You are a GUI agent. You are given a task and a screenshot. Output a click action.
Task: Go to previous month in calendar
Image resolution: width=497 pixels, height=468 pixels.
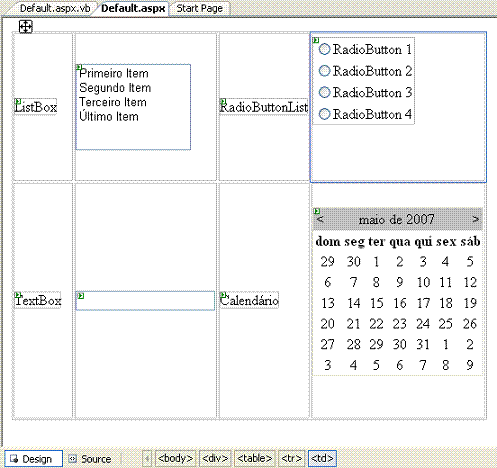[320, 219]
